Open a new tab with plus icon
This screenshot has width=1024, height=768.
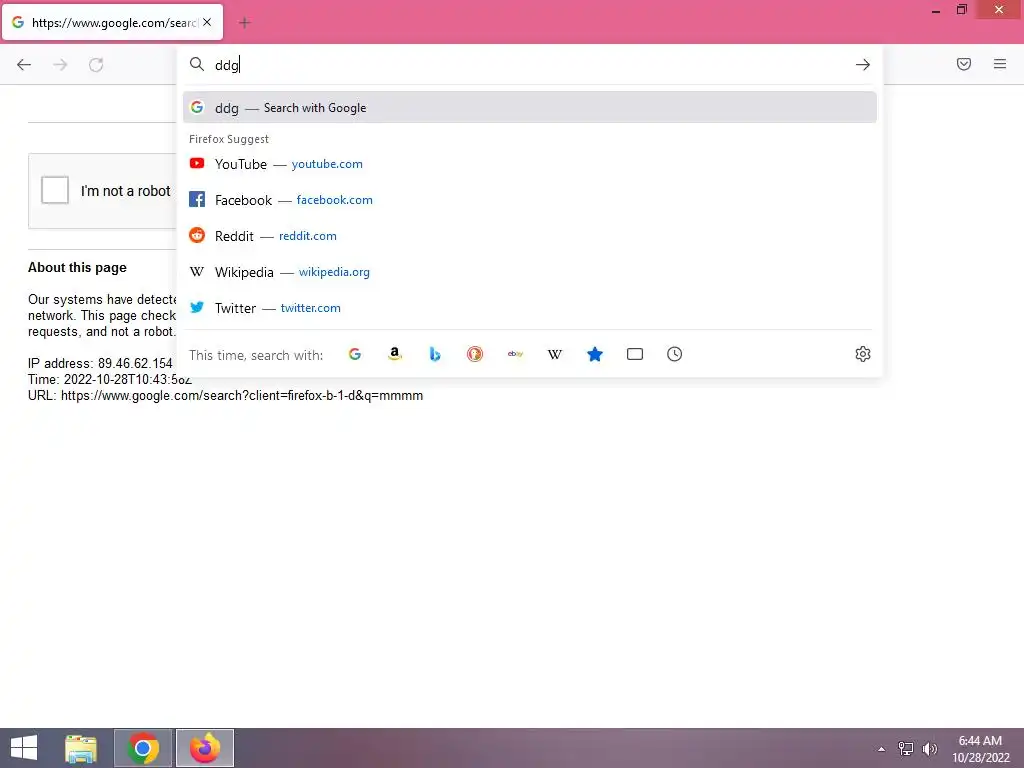245,23
